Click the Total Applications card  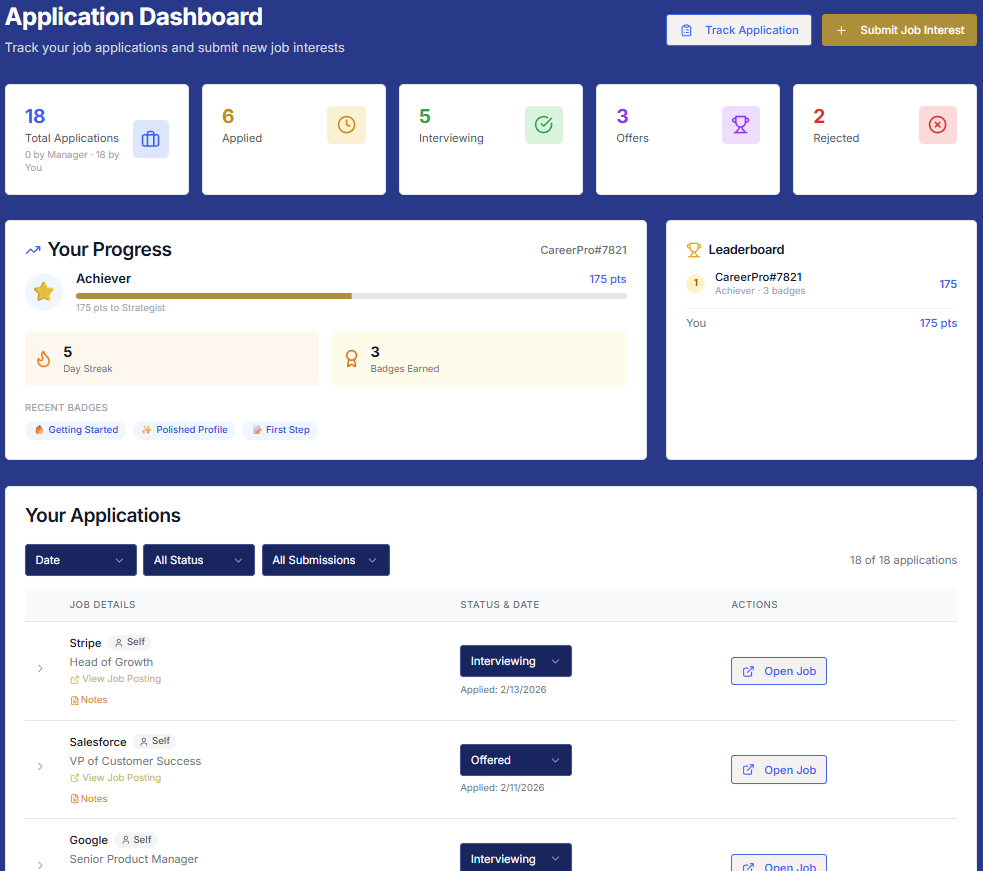pyautogui.click(x=97, y=139)
